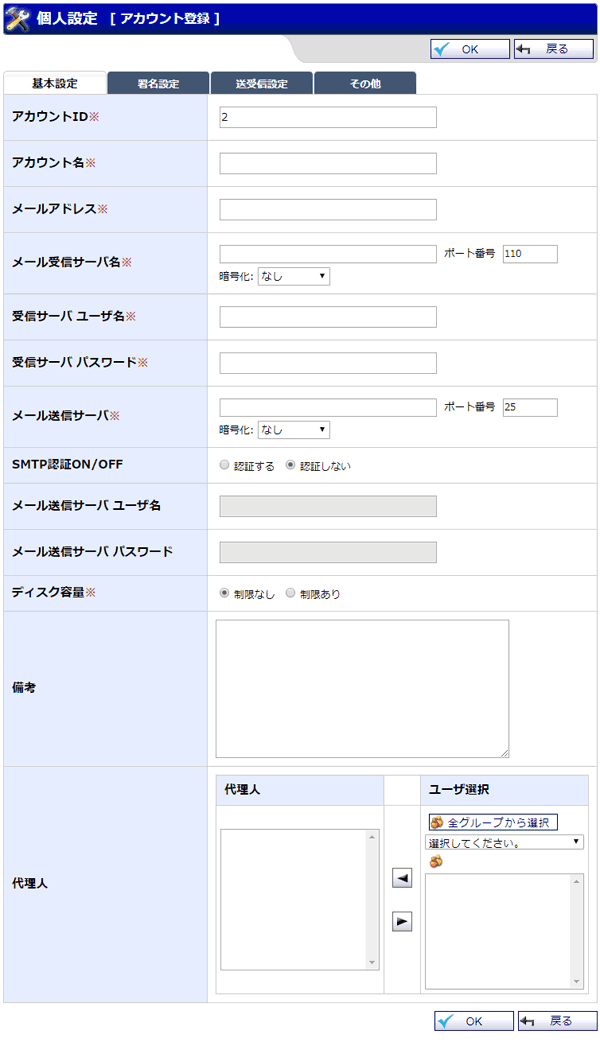This screenshot has width=600, height=1046.
Task: Click the send port number field 25
Action: coord(530,408)
